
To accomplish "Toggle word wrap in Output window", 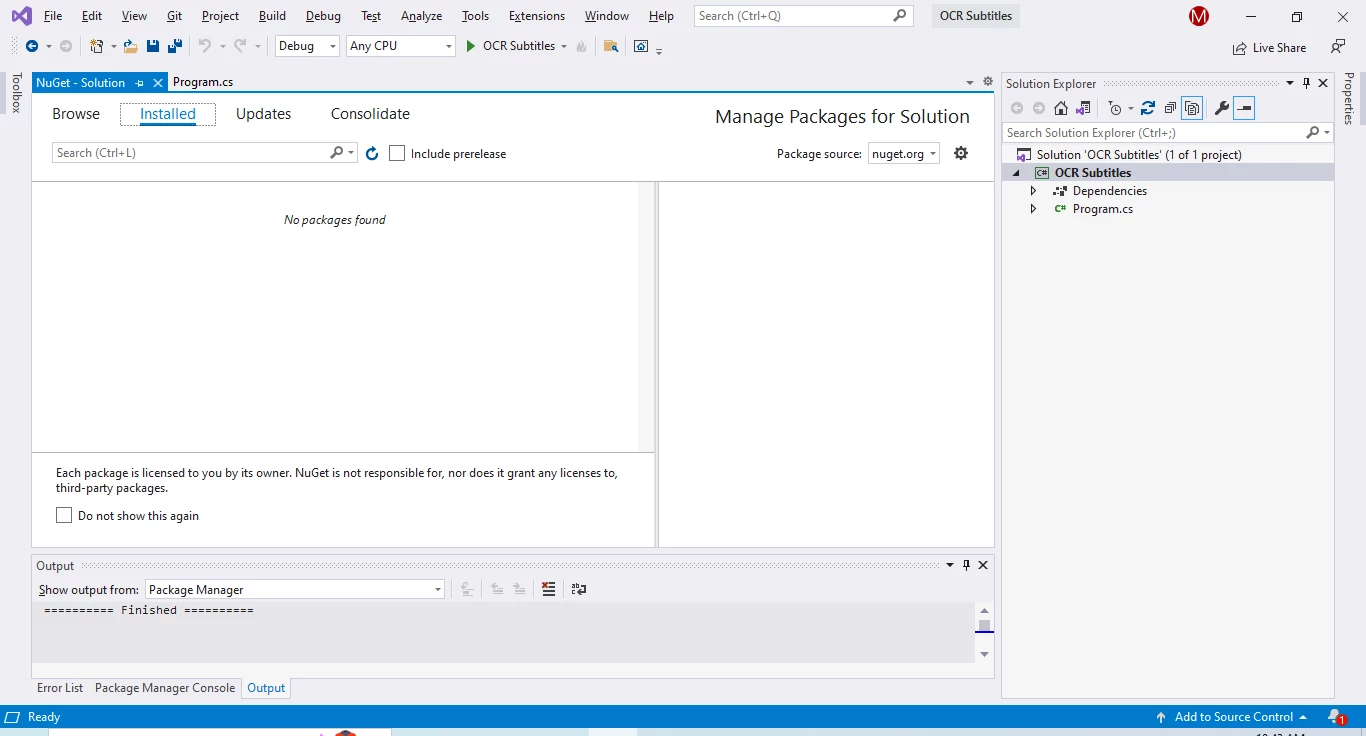I will (578, 589).
